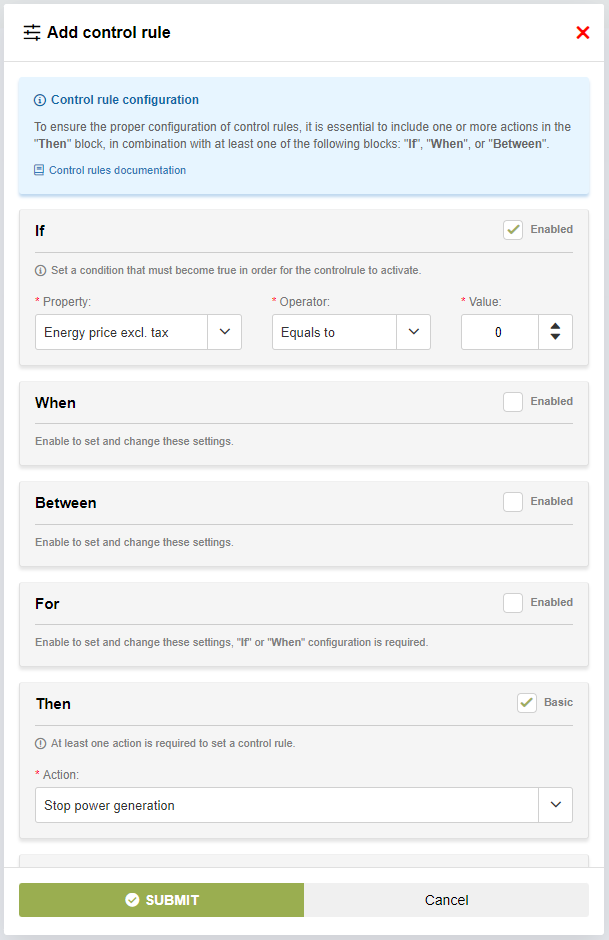Increase Value using the up arrow

555,325
